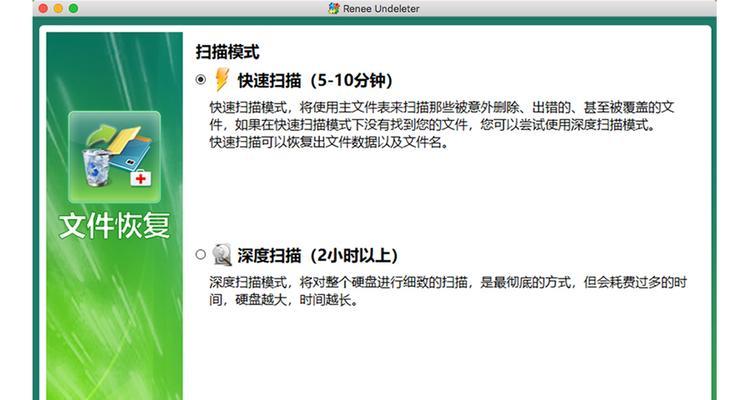Click the lightning bolt quick scan icon
The height and width of the screenshot is (400, 750).
(x=222, y=79)
